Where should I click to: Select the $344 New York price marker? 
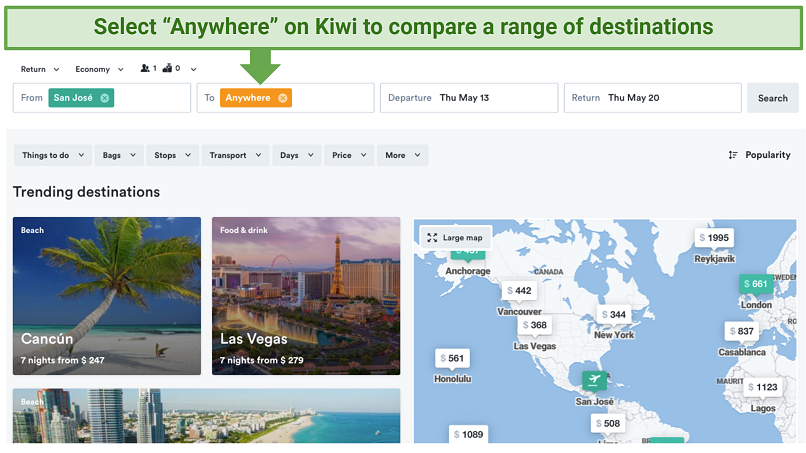pos(613,314)
